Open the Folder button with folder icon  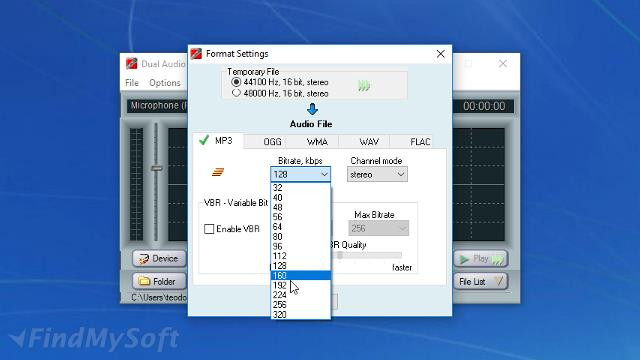pos(159,281)
